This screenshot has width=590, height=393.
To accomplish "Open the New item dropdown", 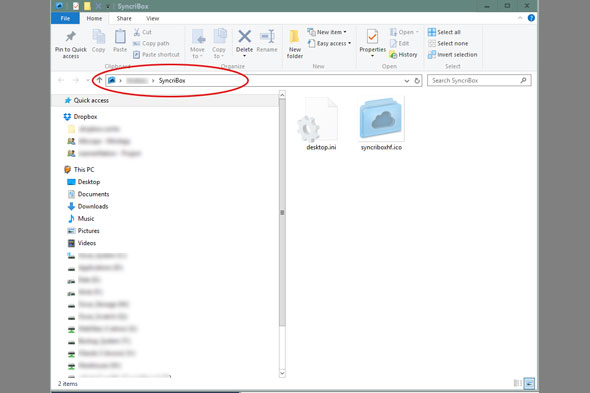I will 327,32.
